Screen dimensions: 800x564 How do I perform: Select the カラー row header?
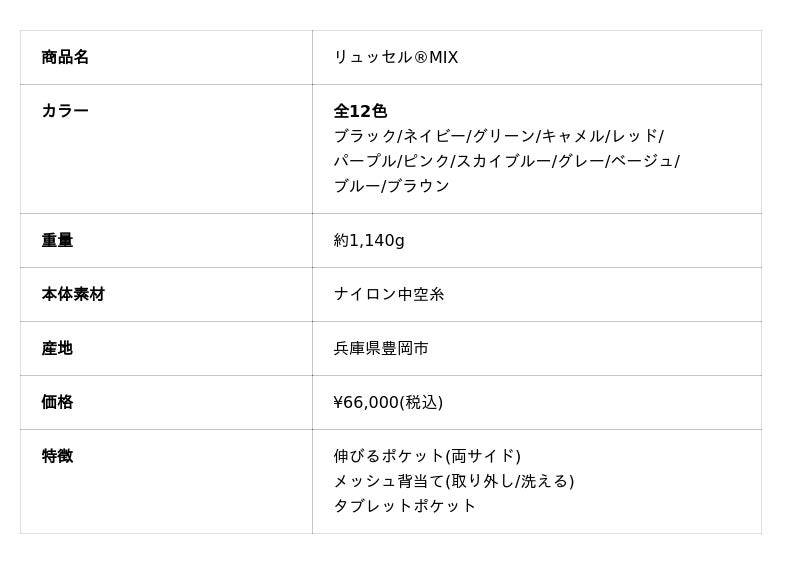(65, 111)
